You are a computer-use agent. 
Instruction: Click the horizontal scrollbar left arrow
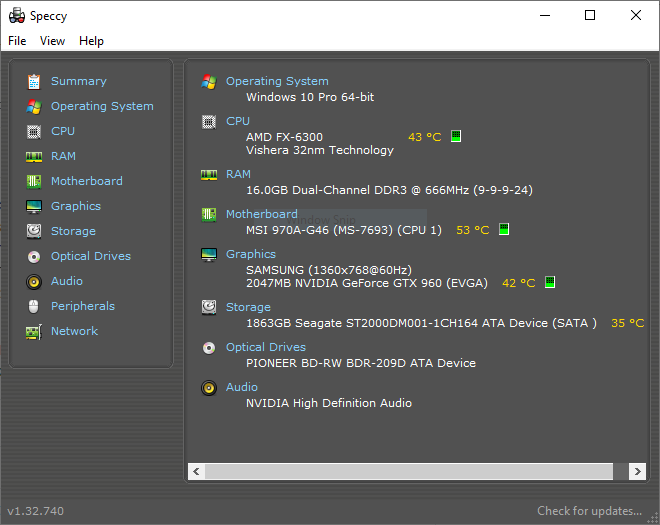tap(196, 472)
